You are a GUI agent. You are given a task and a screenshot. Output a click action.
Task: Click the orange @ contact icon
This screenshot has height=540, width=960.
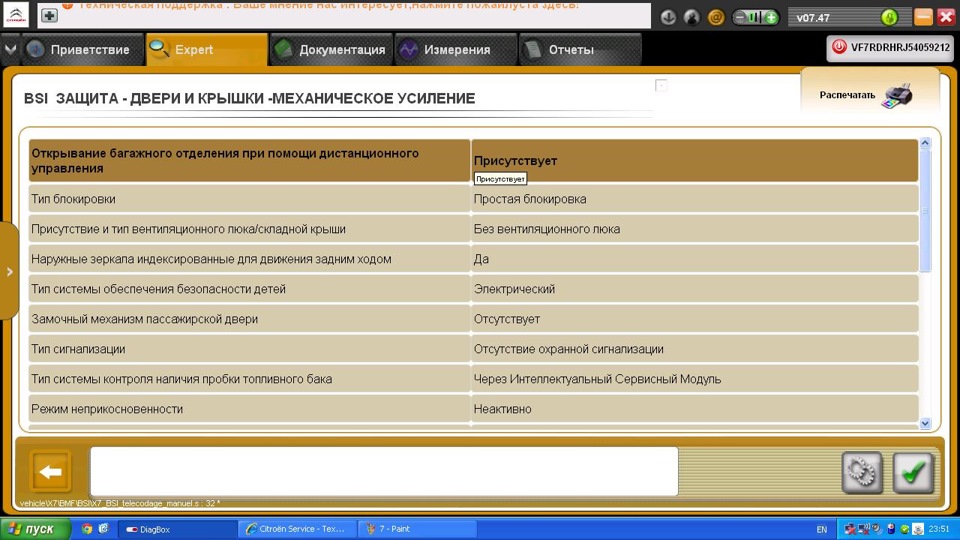pos(716,17)
